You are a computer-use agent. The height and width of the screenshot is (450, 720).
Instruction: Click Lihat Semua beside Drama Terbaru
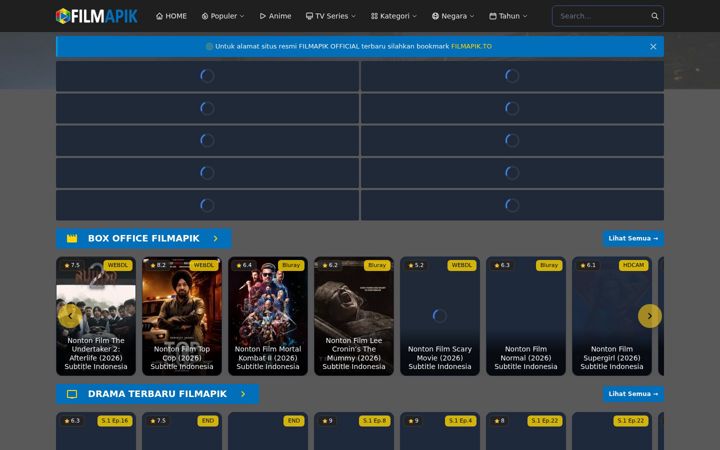point(633,394)
